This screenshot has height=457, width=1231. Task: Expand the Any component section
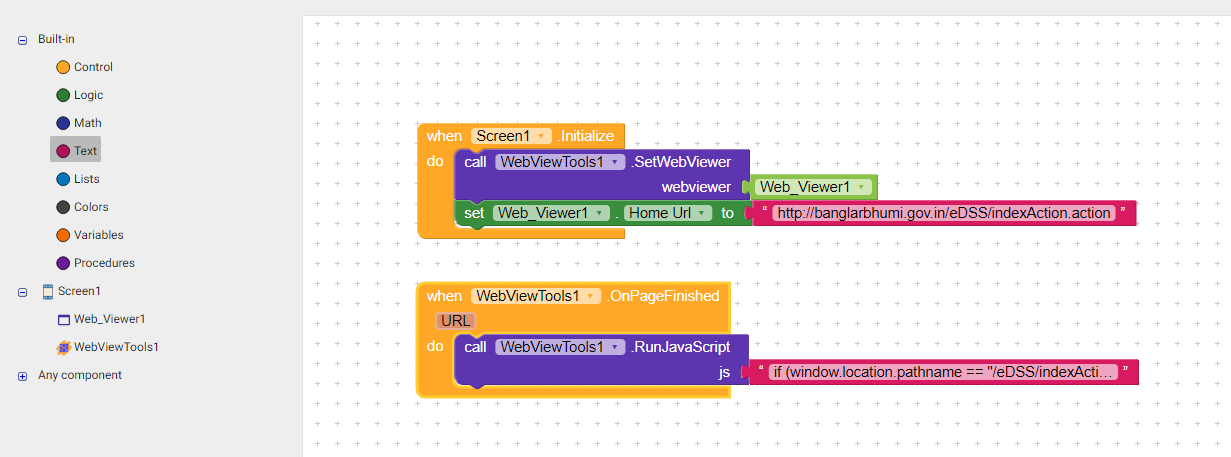tap(22, 376)
